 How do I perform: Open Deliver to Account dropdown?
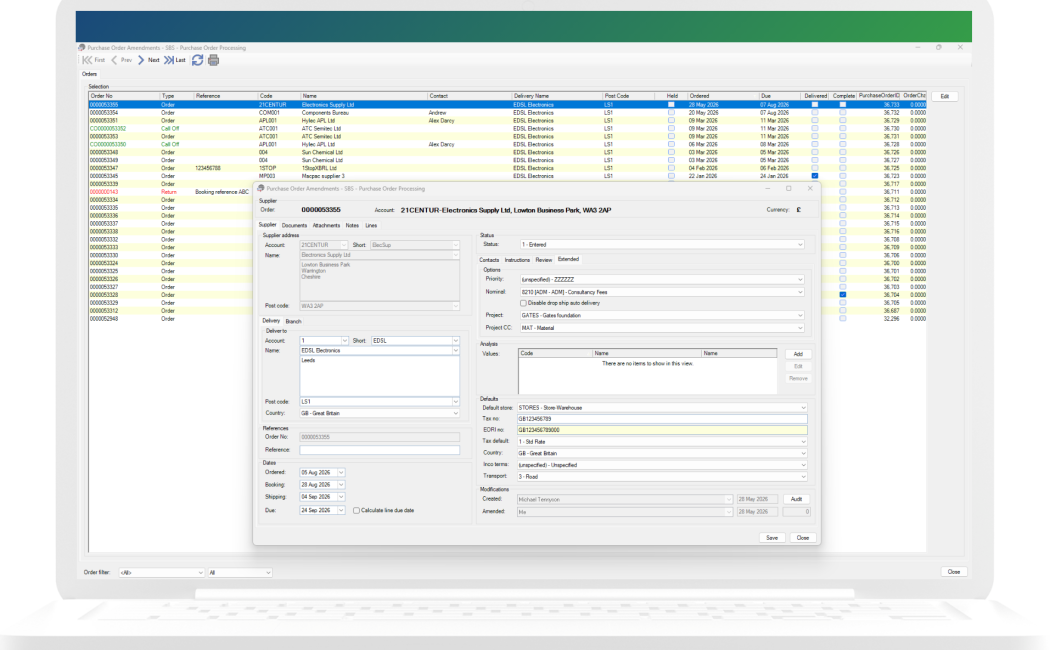tap(344, 341)
